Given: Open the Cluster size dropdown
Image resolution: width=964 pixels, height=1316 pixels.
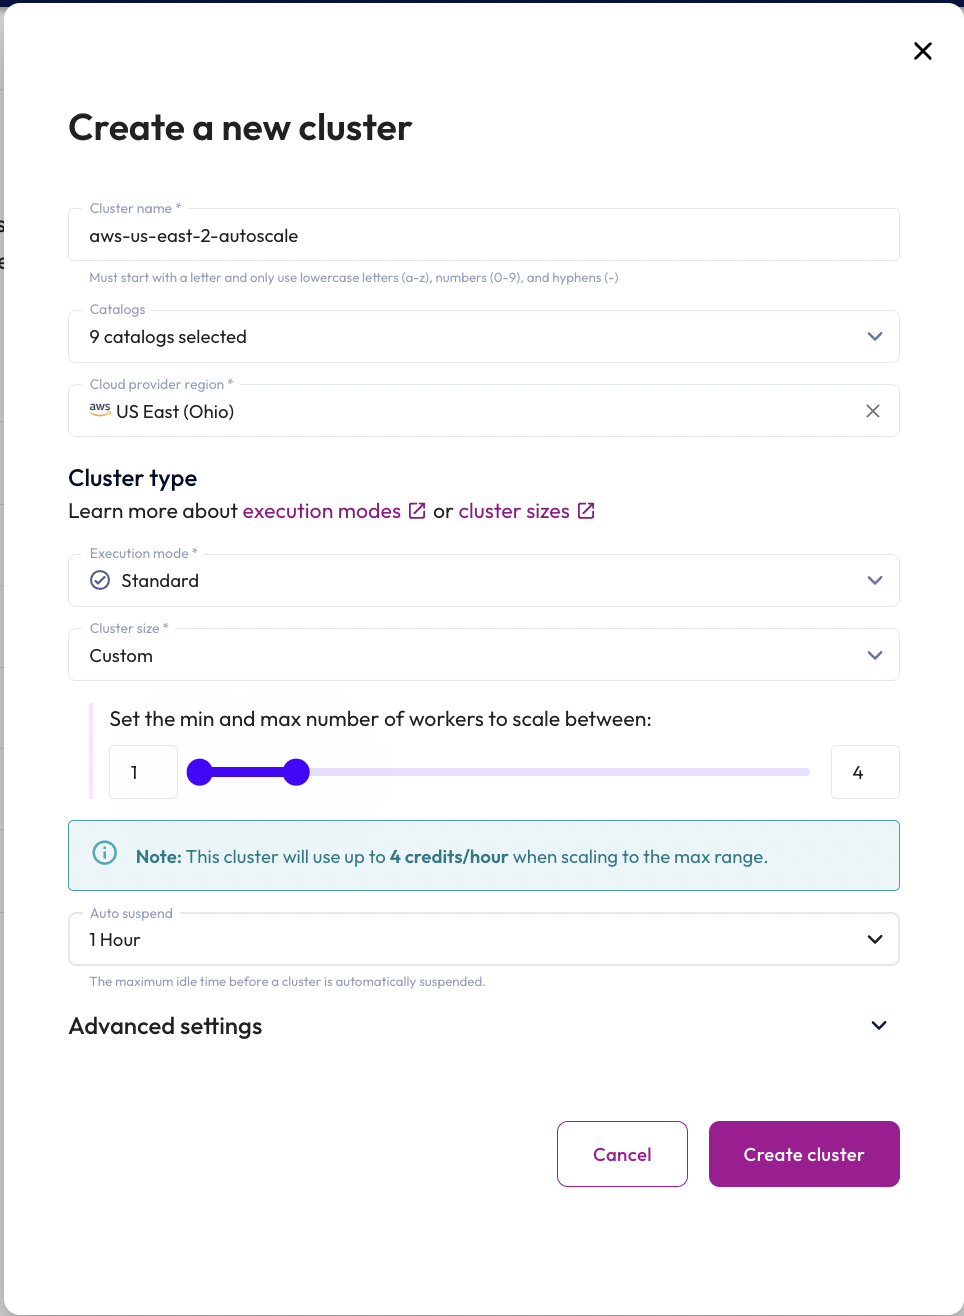Looking at the screenshot, I should tap(484, 656).
